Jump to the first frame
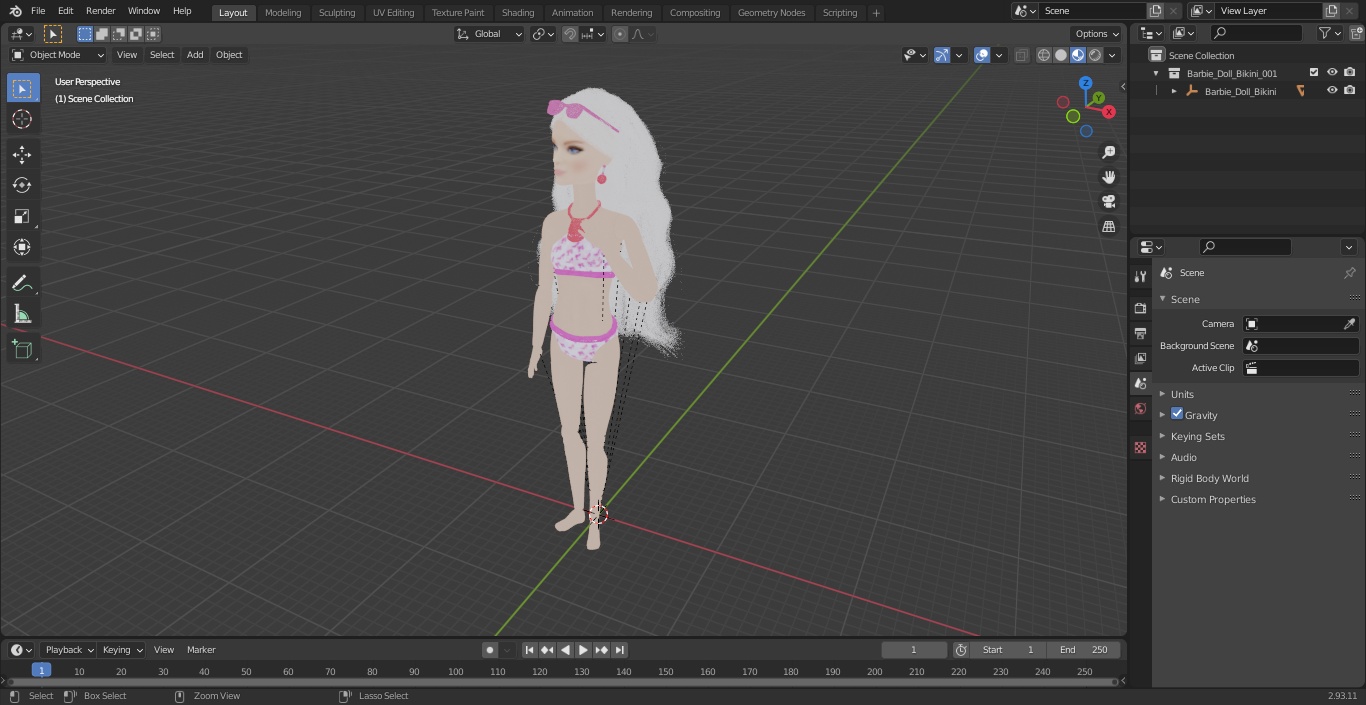1366x705 pixels. 529,650
